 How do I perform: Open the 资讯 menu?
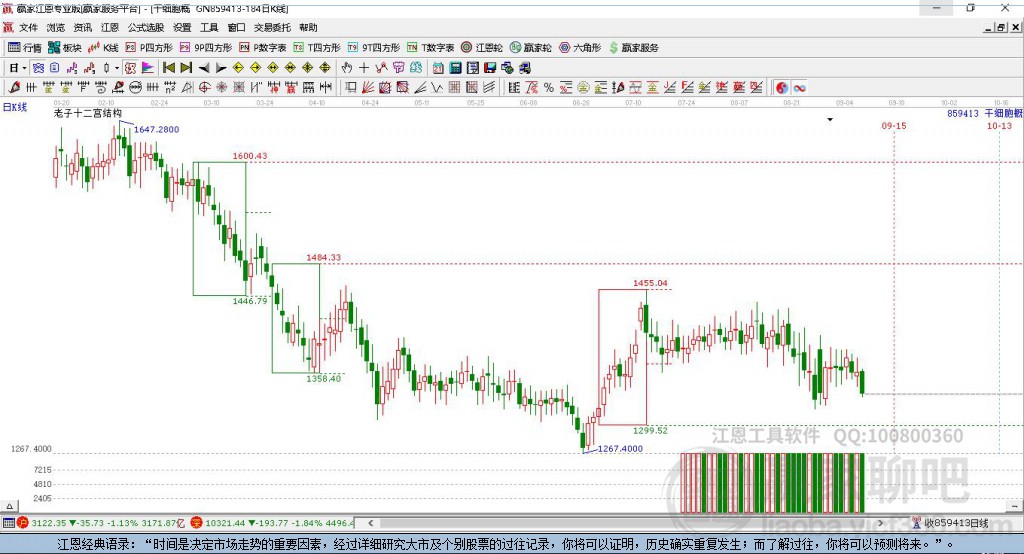pyautogui.click(x=82, y=27)
